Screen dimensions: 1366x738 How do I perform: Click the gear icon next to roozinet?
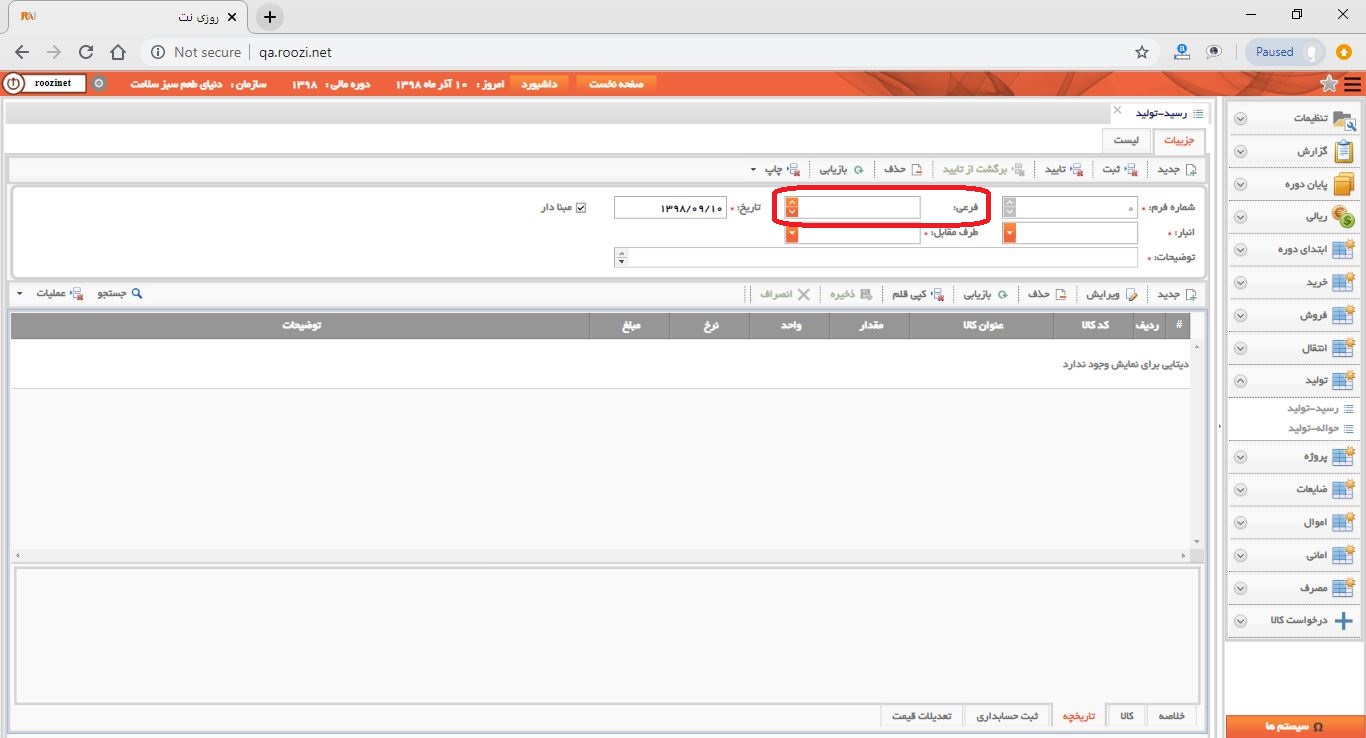click(98, 83)
